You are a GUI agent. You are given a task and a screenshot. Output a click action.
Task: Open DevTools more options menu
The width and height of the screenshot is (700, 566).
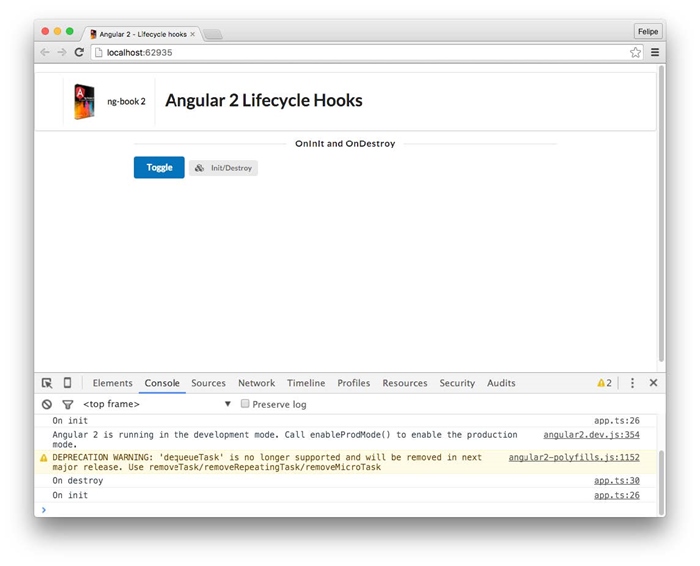[x=632, y=383]
